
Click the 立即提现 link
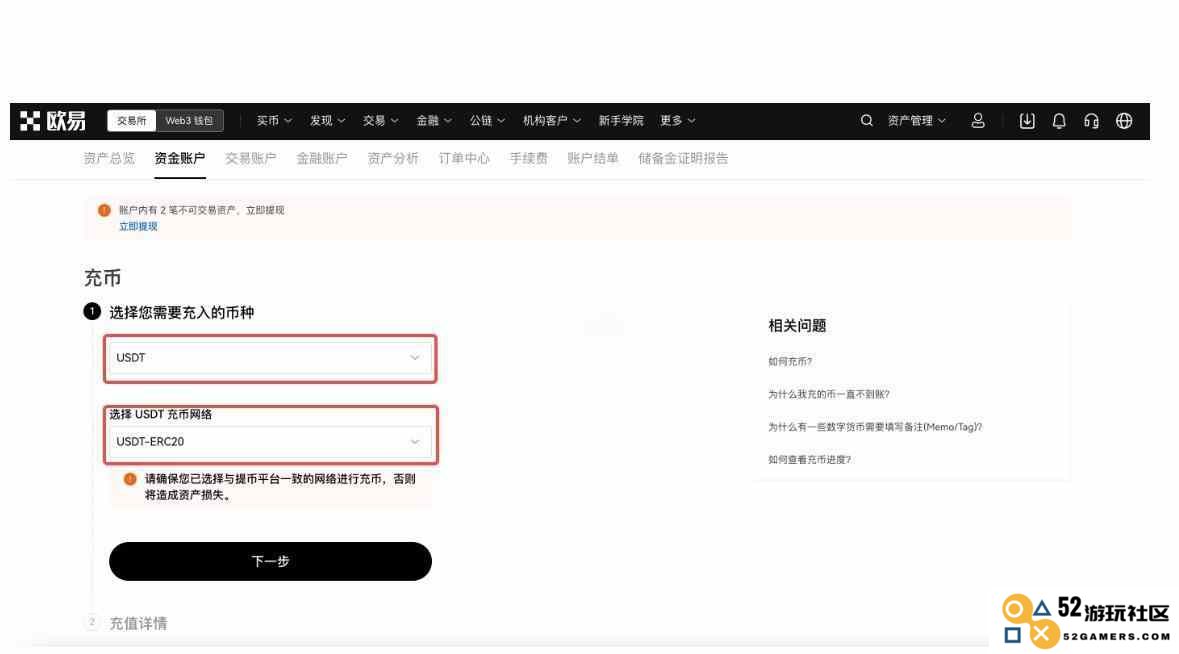138,226
